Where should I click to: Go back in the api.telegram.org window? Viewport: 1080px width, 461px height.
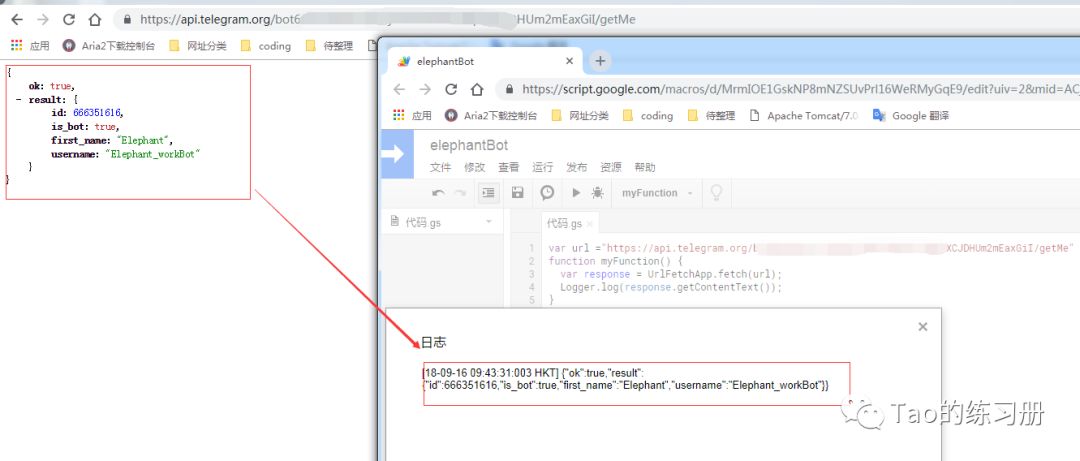pyautogui.click(x=17, y=20)
